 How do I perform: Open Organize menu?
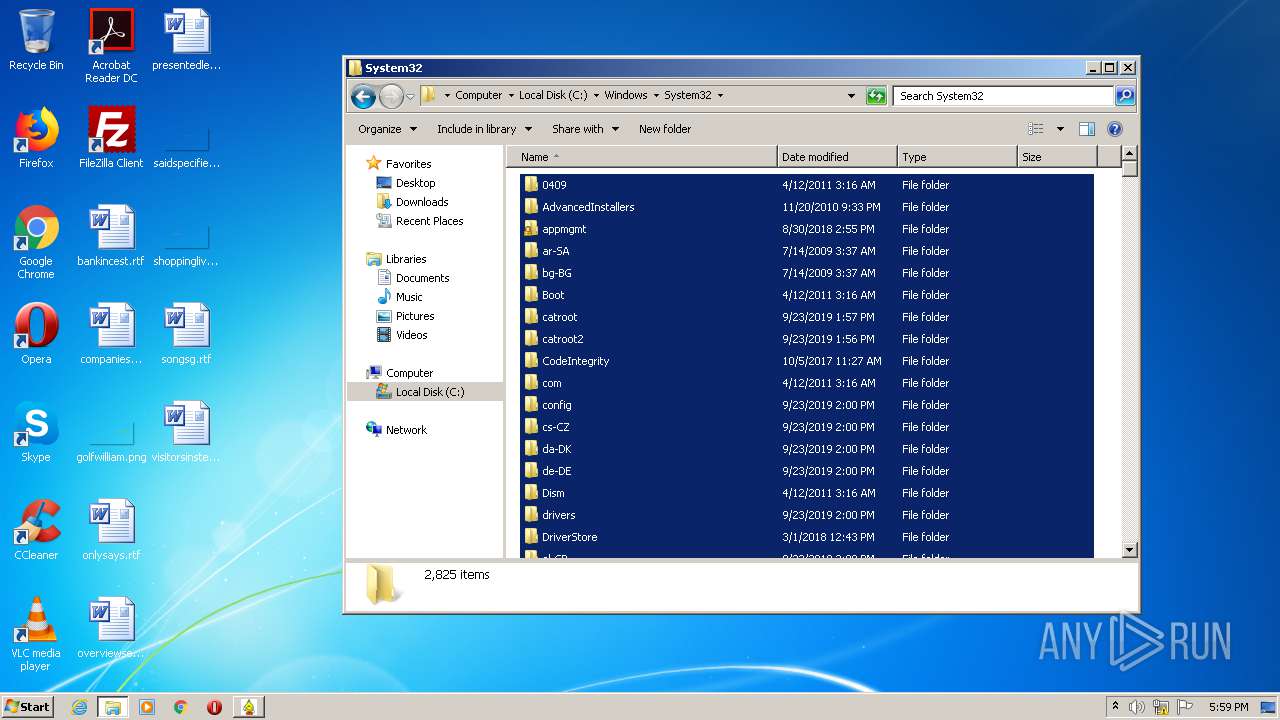(386, 129)
